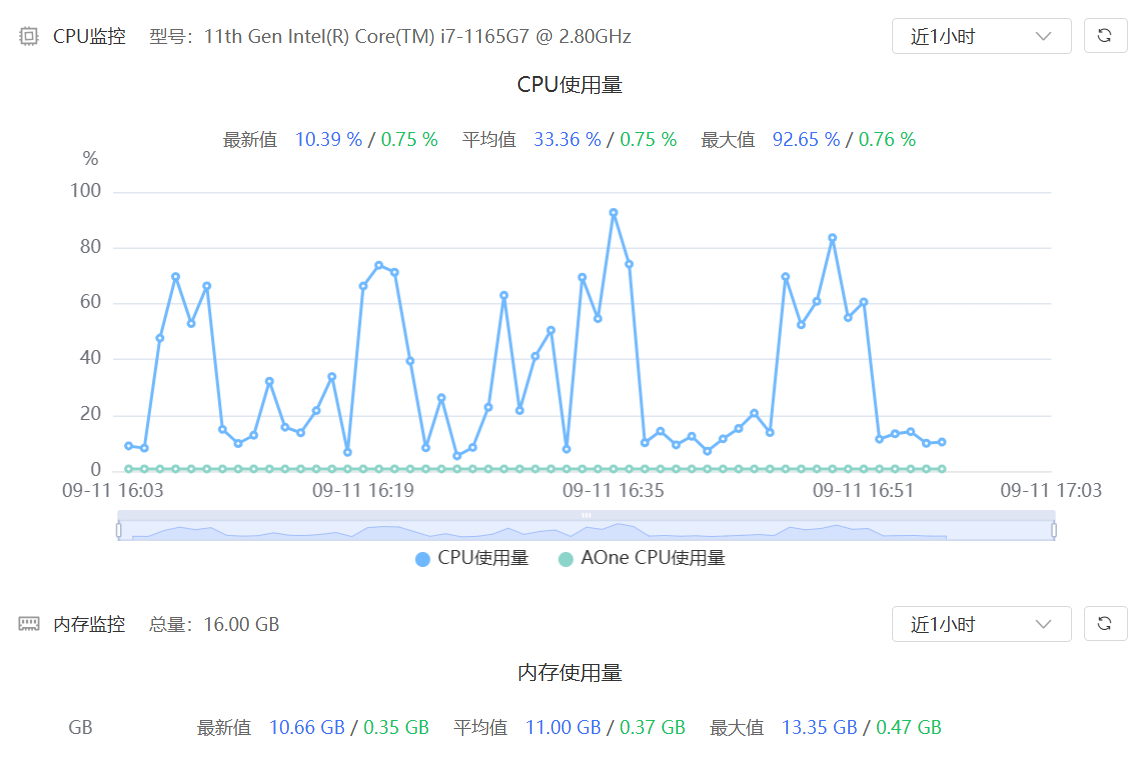The height and width of the screenshot is (769, 1144).
Task: Click the peak data point near 92%
Action: (x=614, y=213)
